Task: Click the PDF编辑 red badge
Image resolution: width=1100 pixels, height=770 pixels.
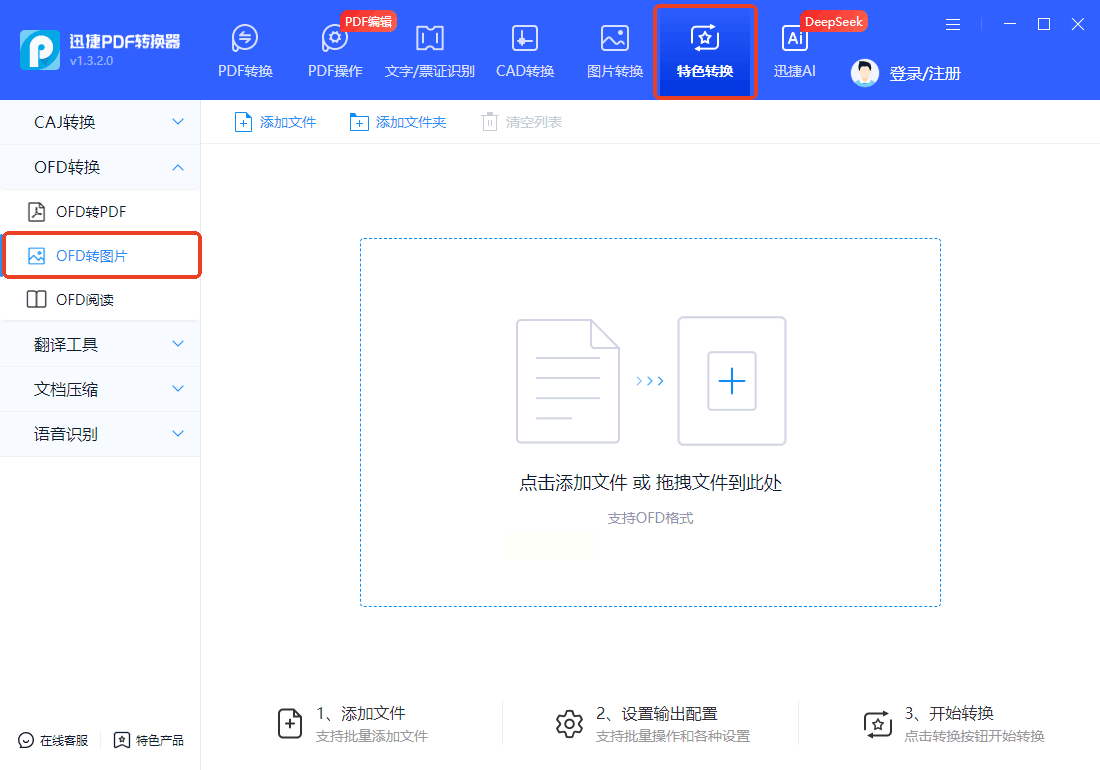Action: point(368,21)
